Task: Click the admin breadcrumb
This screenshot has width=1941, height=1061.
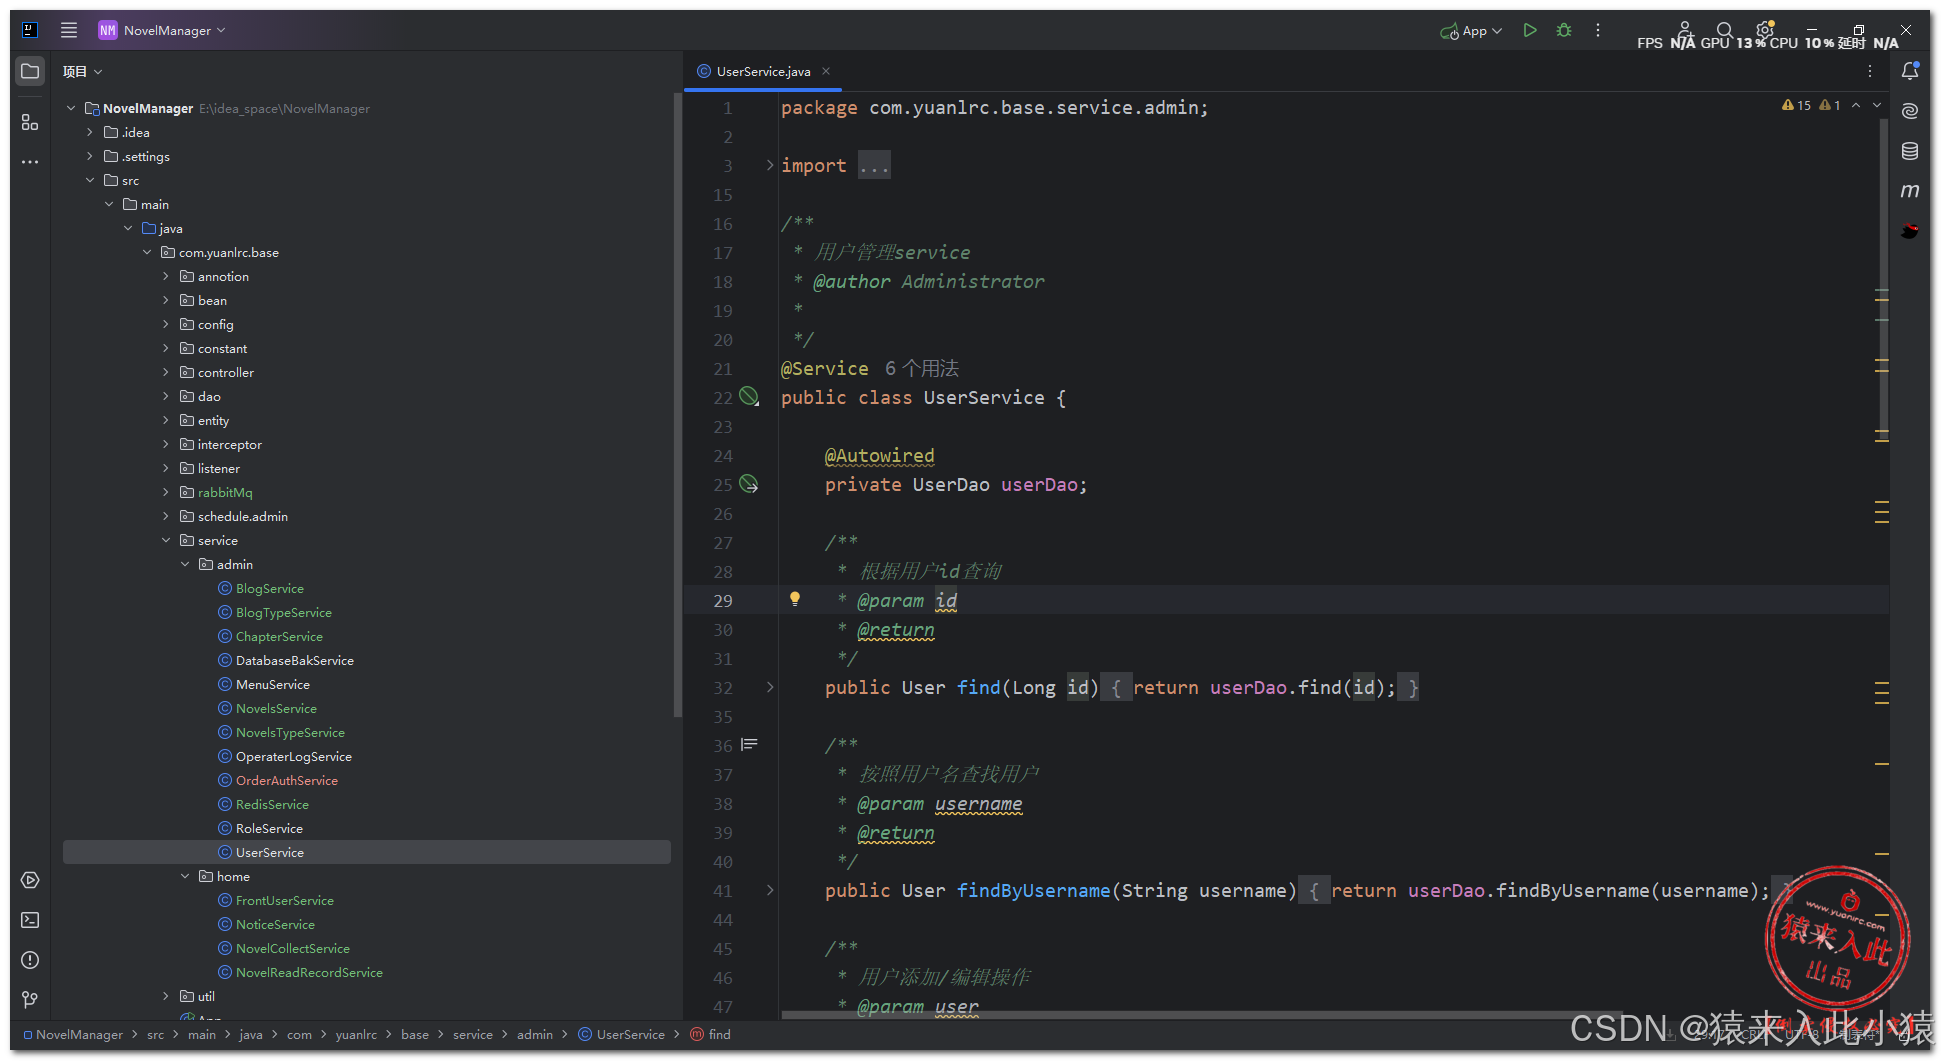Action: pos(534,1034)
